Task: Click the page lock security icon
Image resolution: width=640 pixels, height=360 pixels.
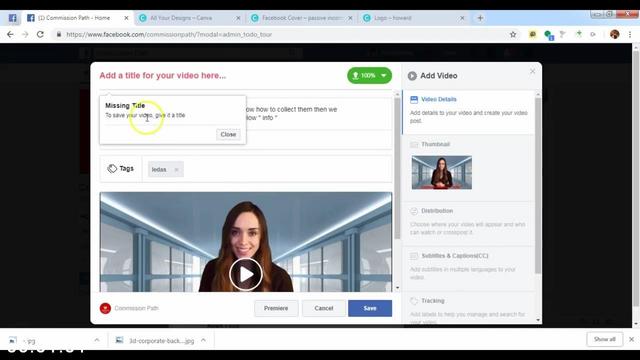Action: [59, 35]
